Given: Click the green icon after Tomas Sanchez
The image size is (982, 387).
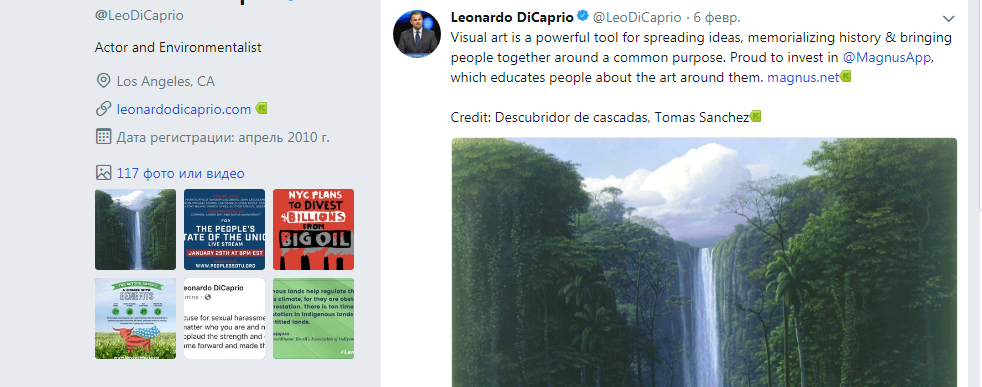Looking at the screenshot, I should [x=755, y=116].
